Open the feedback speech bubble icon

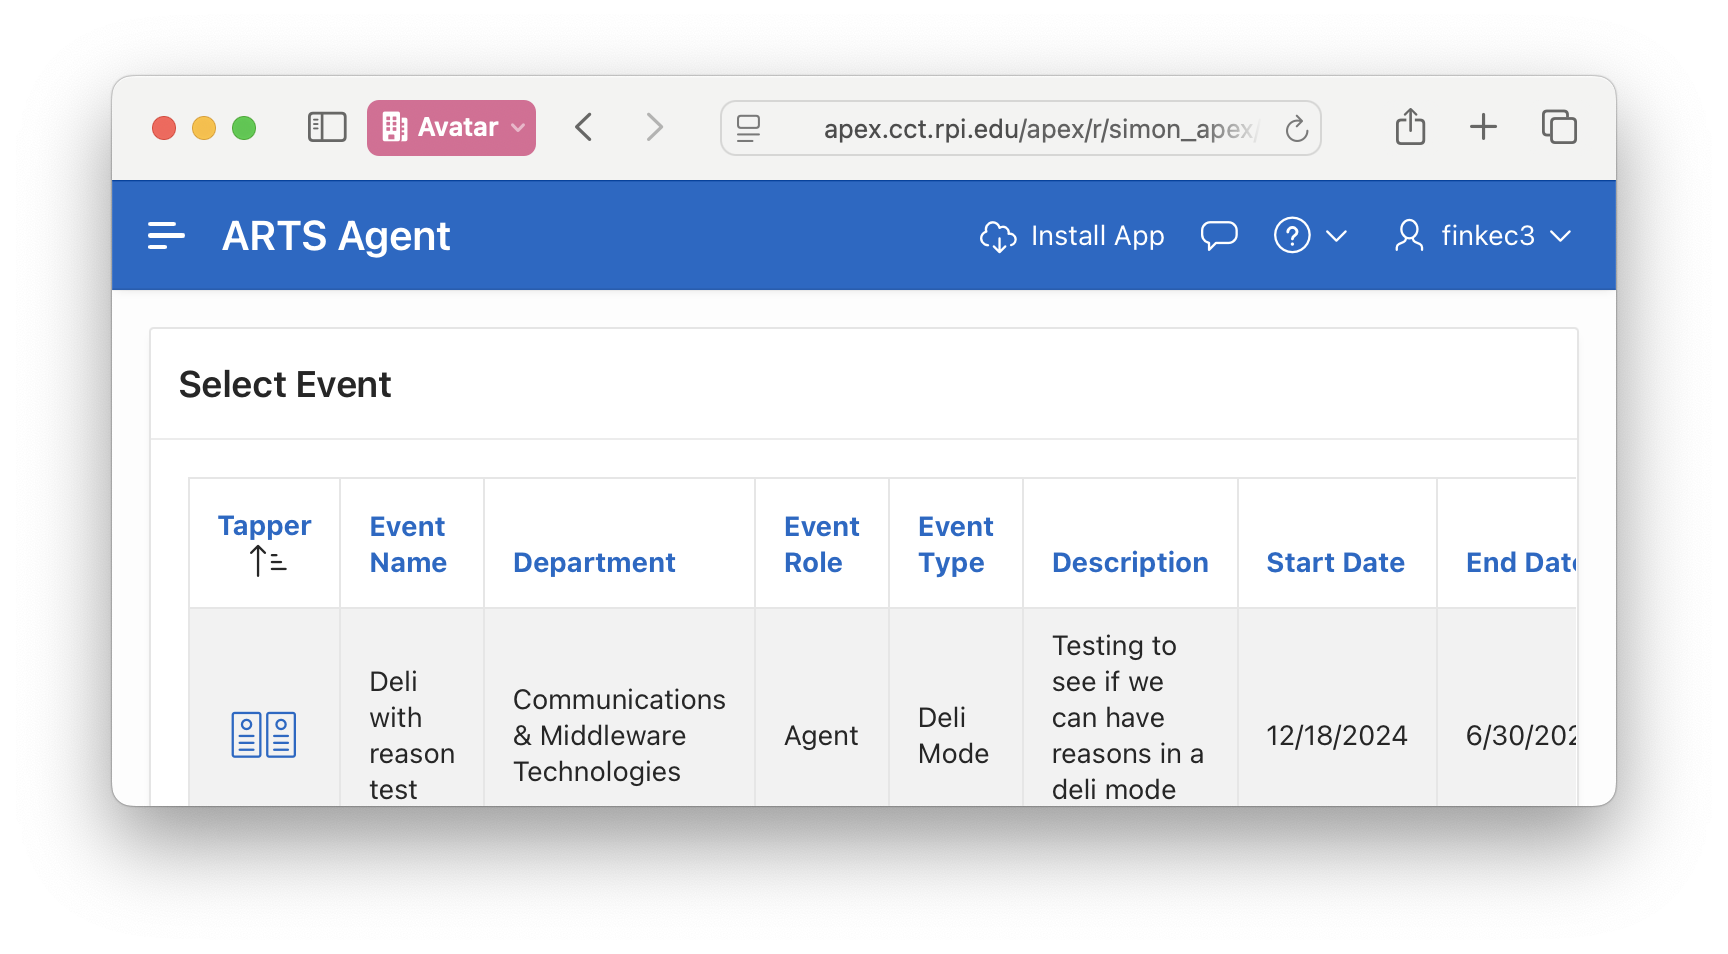tap(1219, 236)
